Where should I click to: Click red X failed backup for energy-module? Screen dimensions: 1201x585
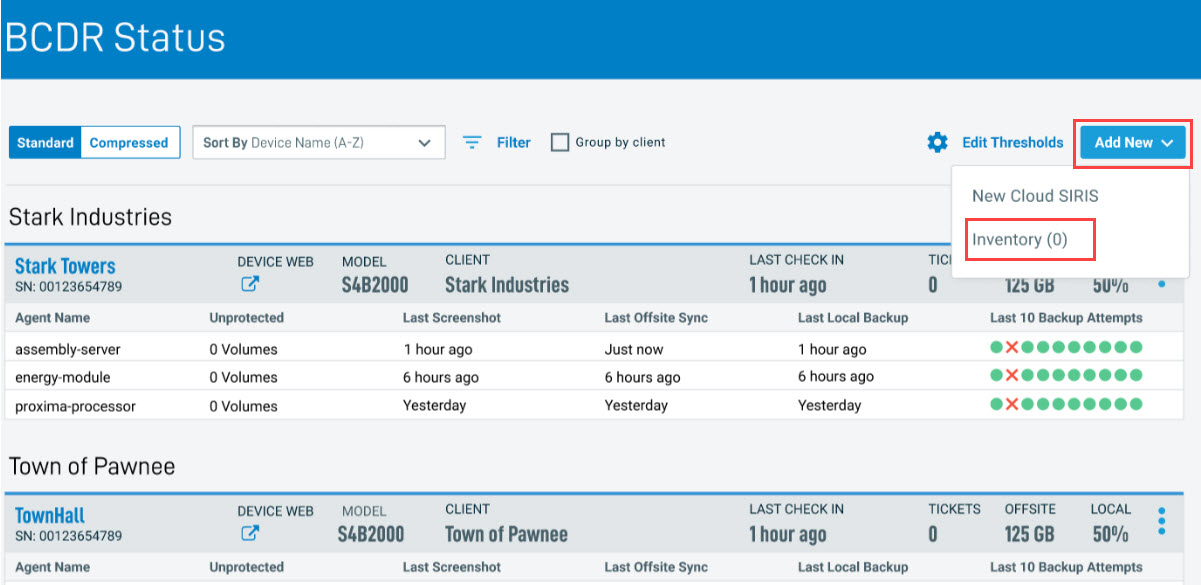tap(1011, 375)
